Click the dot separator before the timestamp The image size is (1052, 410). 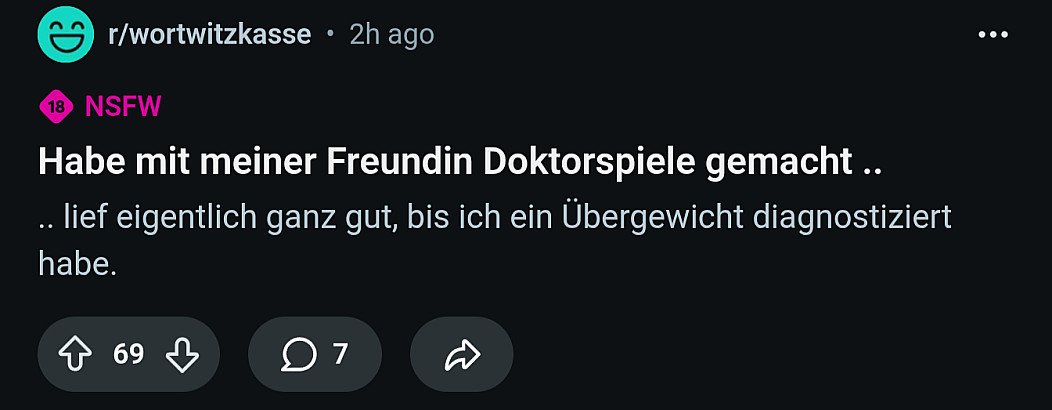(x=330, y=35)
